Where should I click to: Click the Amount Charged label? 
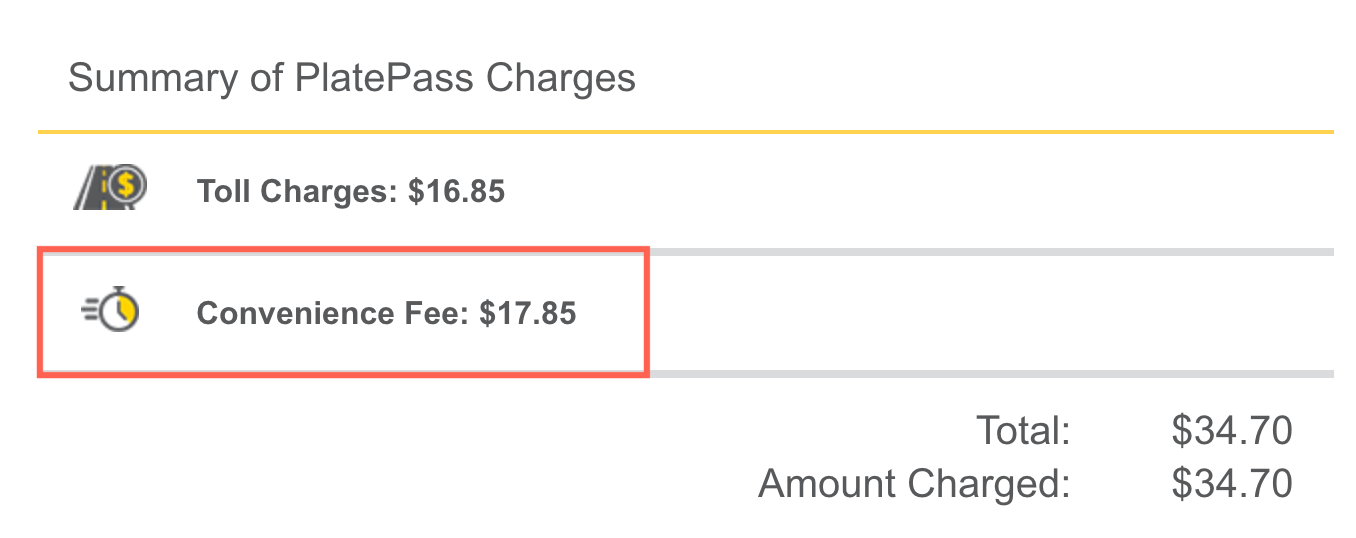(914, 484)
